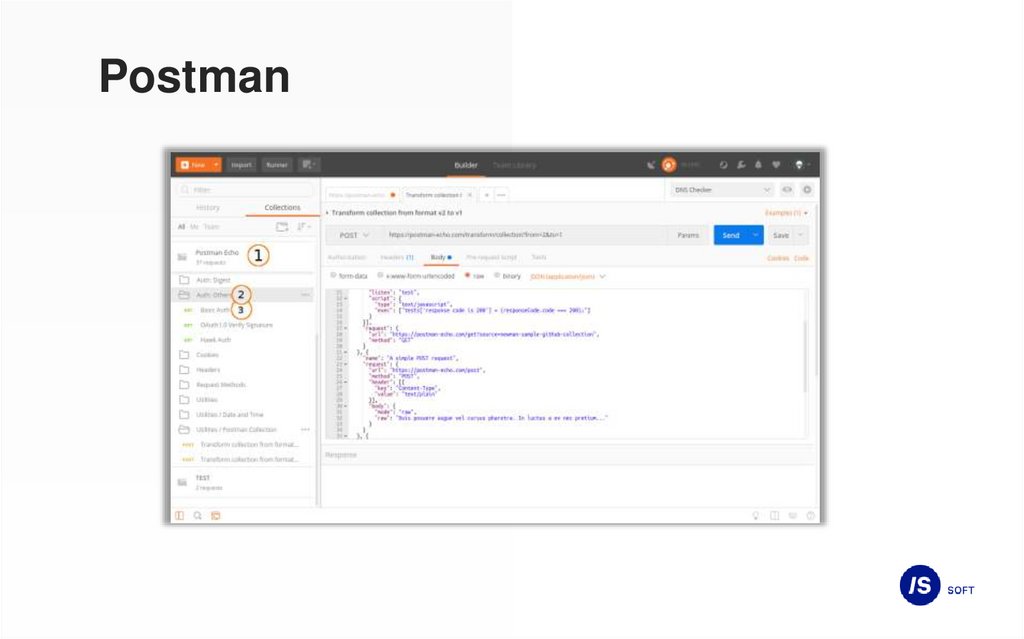Screen dimensions: 1024x639
Task: Expand the request name disclosure triangle
Action: tap(328, 213)
